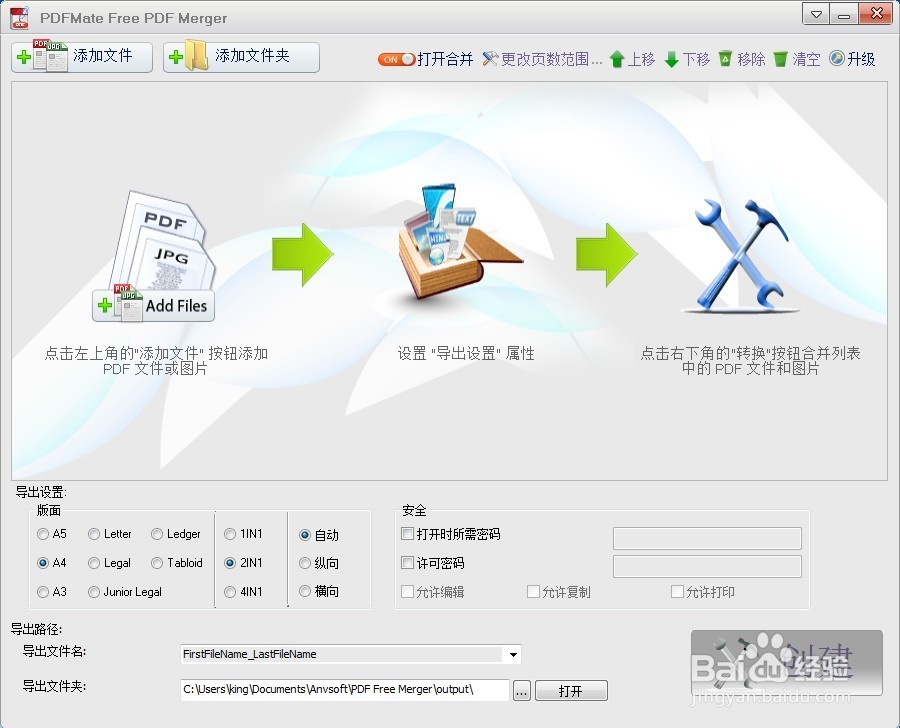Click the 移除 remove trash icon
This screenshot has width=900, height=728.
tap(726, 59)
